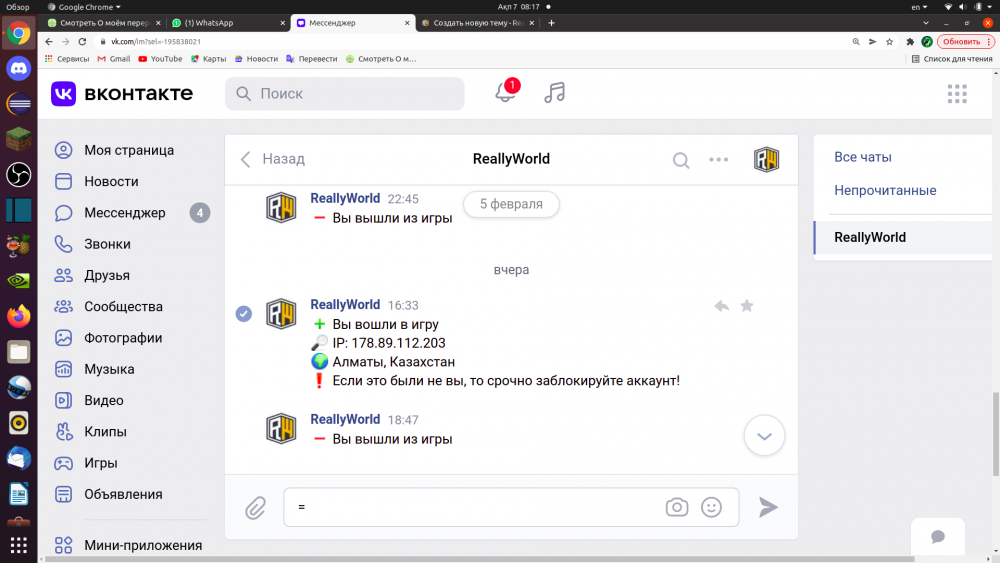Viewport: 1000px width, 563px height.
Task: Open the VK music player icon
Action: click(554, 92)
